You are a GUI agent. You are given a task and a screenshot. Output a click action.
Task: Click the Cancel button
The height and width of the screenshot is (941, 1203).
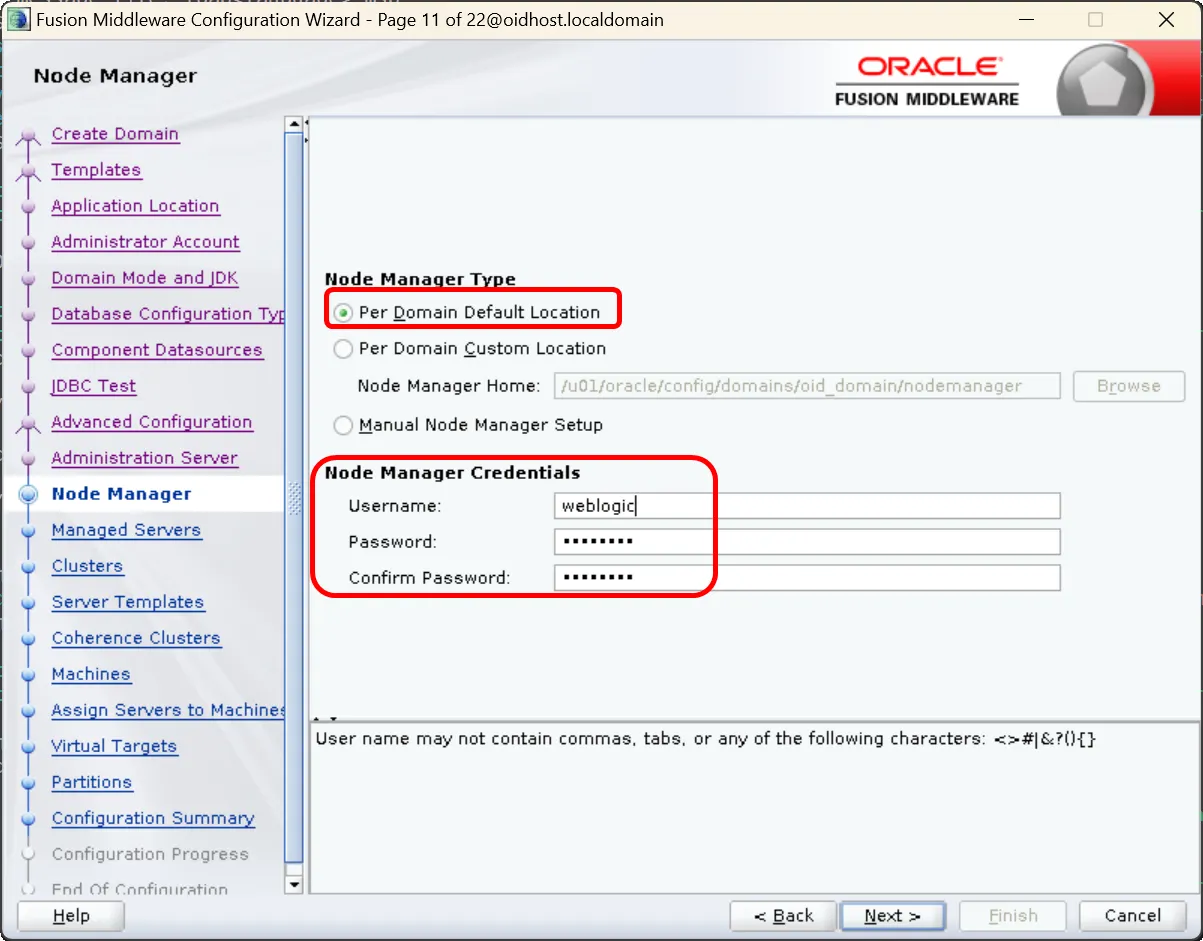(x=1133, y=916)
